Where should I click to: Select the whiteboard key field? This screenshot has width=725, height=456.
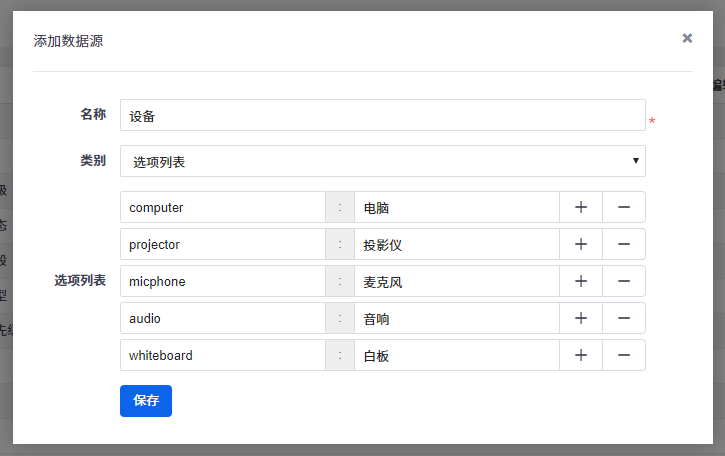[222, 355]
